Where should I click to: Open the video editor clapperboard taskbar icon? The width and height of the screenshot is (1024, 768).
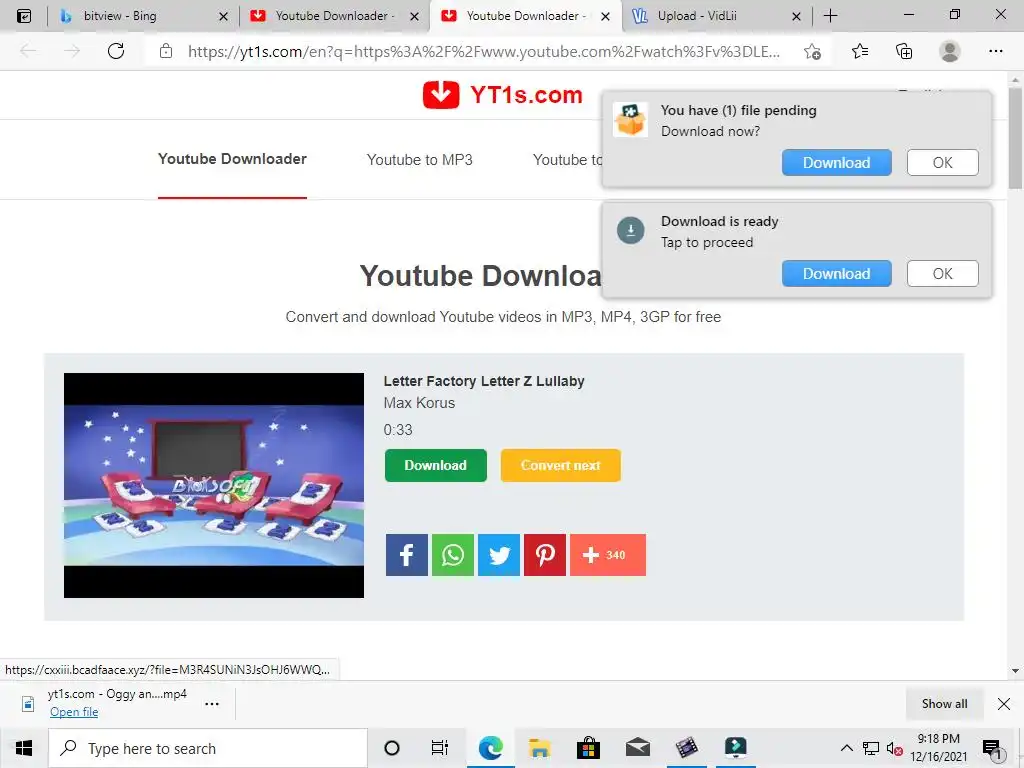point(686,748)
